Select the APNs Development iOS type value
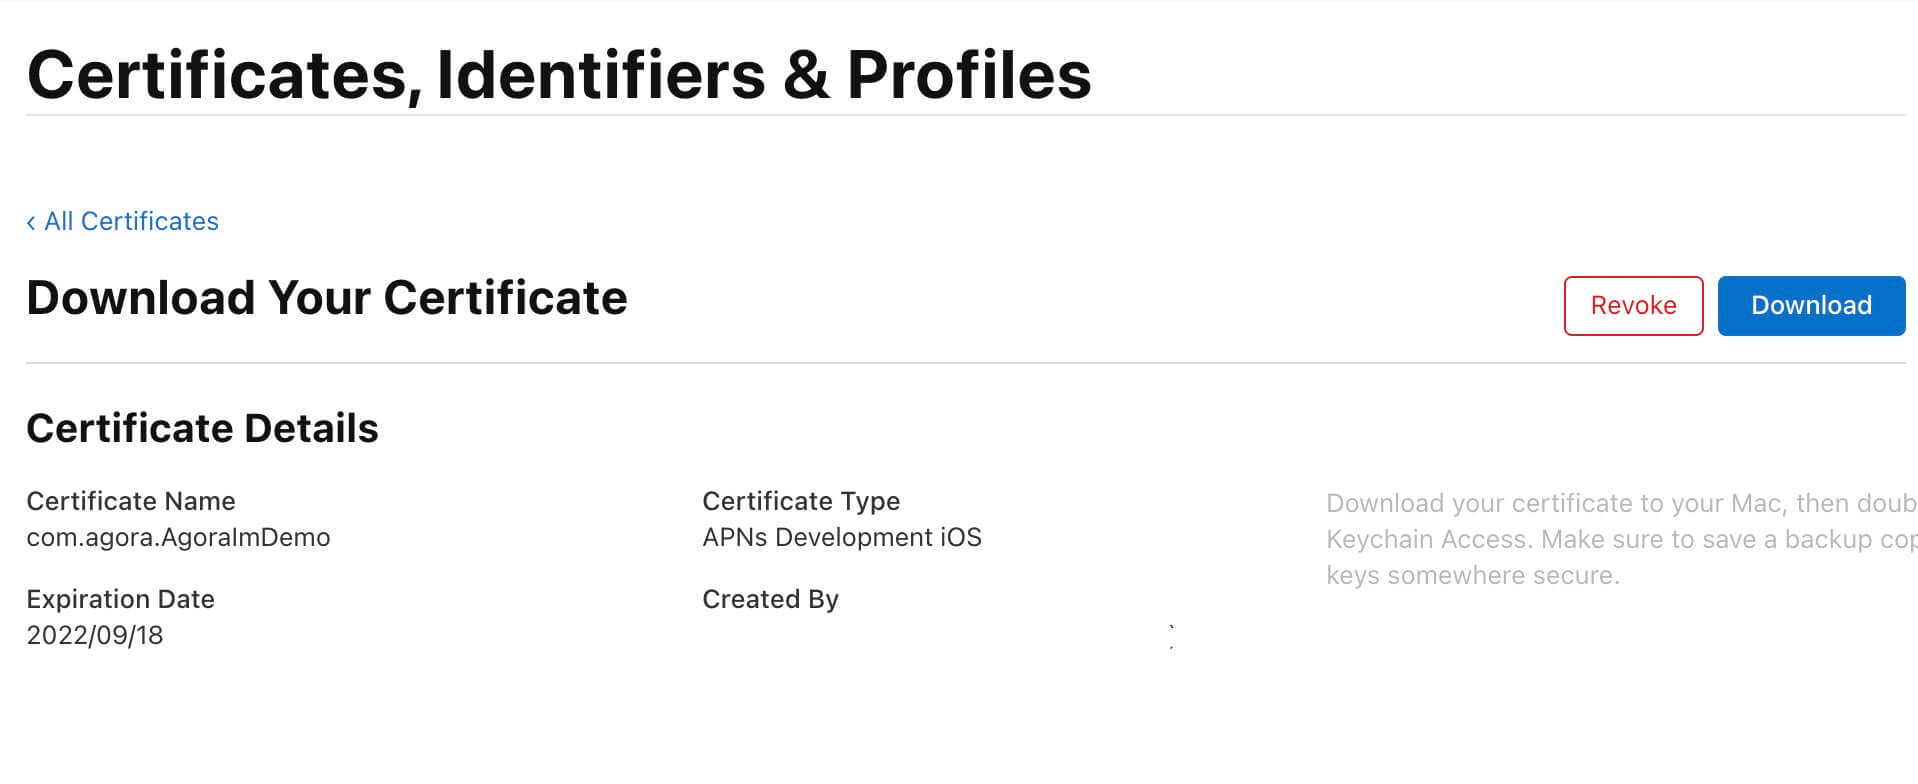 point(841,537)
